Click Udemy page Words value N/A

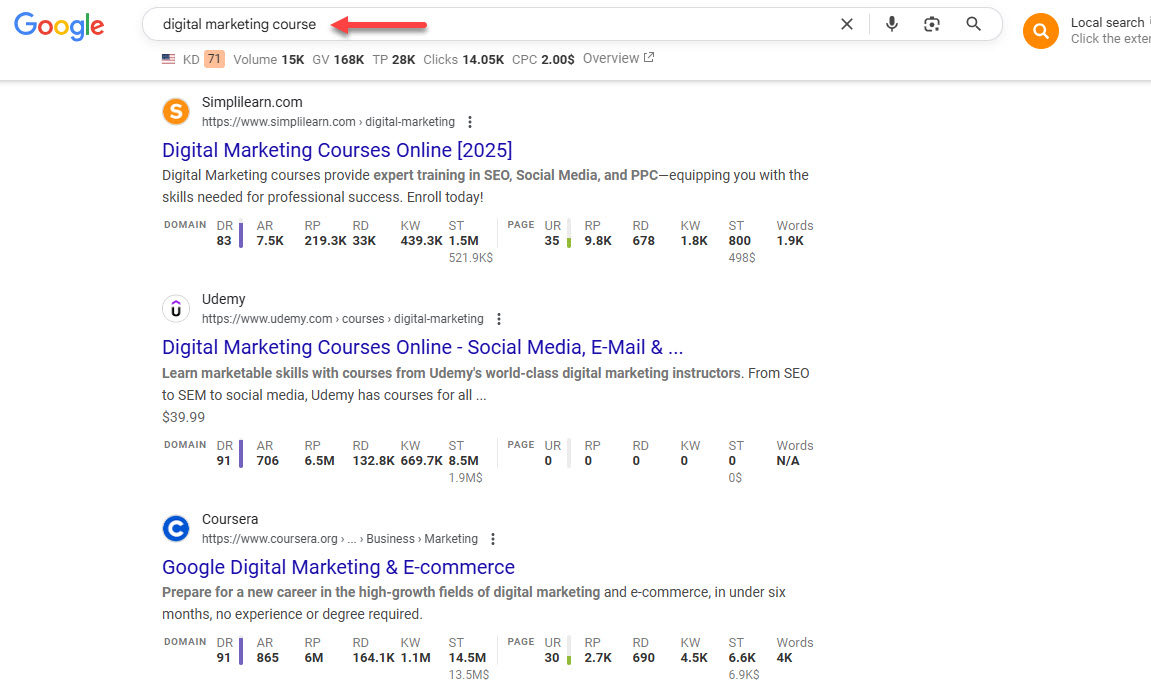788,461
